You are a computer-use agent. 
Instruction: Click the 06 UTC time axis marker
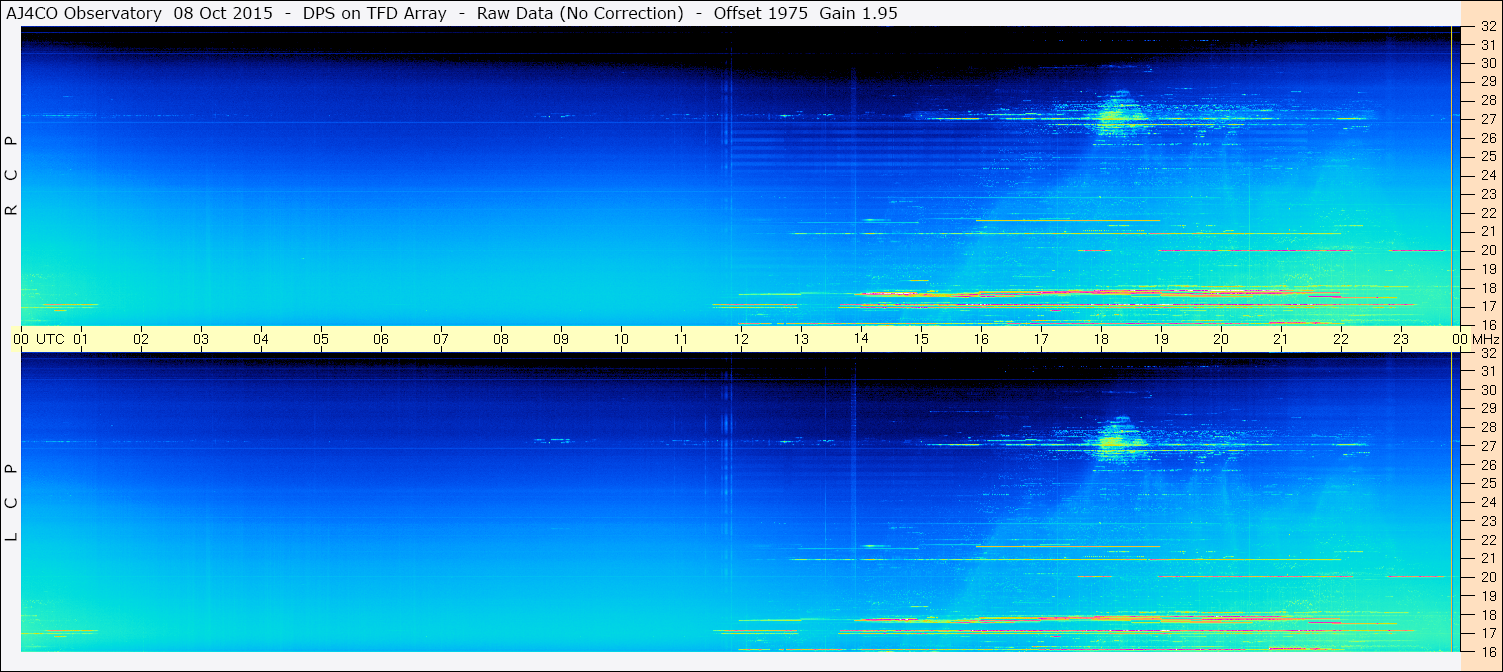381,339
